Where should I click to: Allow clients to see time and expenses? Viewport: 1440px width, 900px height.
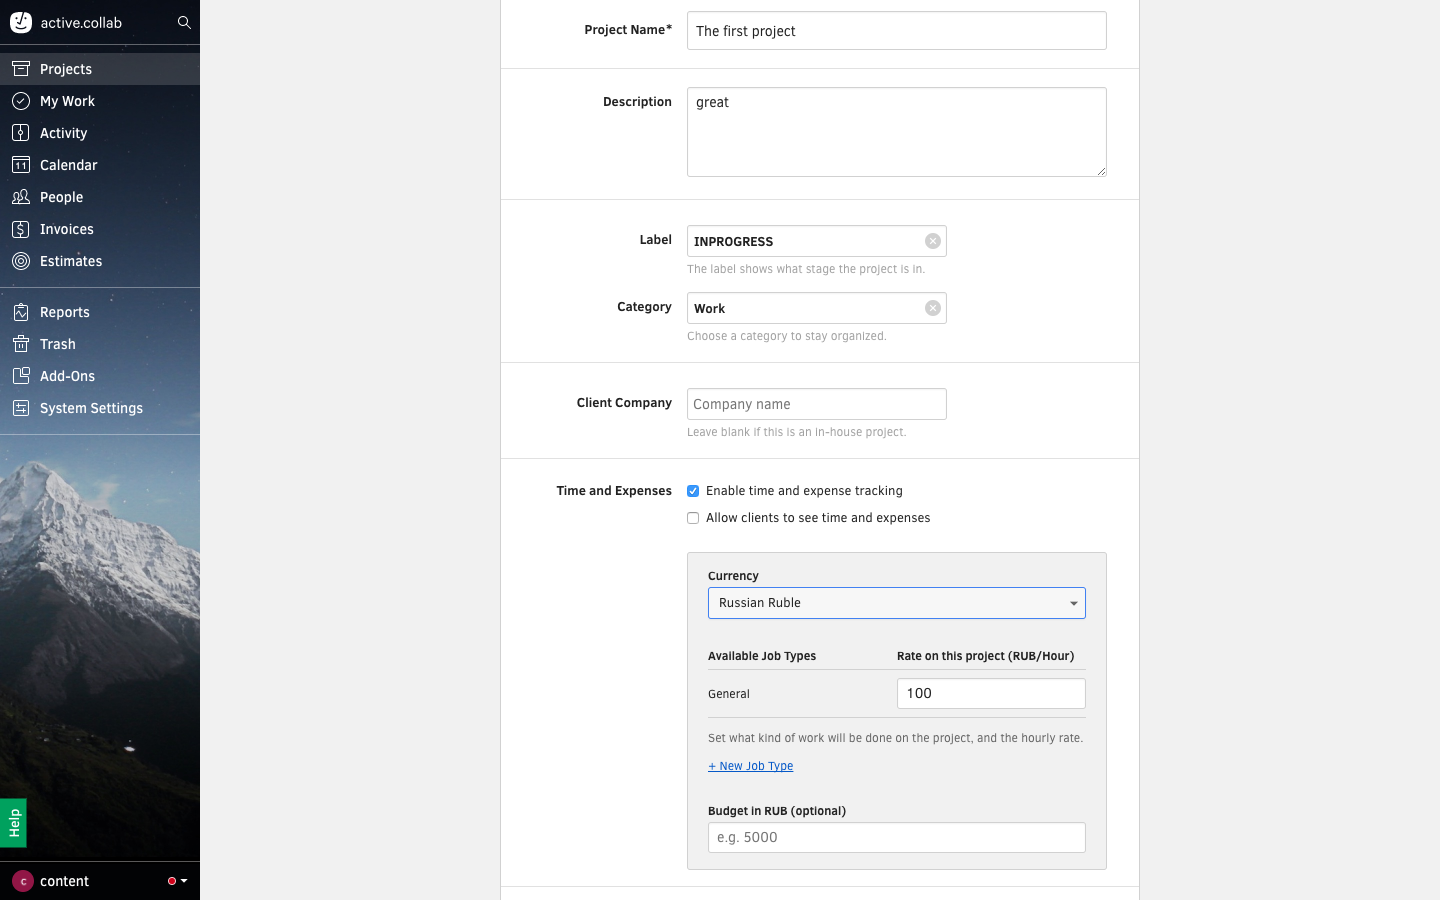(x=693, y=518)
